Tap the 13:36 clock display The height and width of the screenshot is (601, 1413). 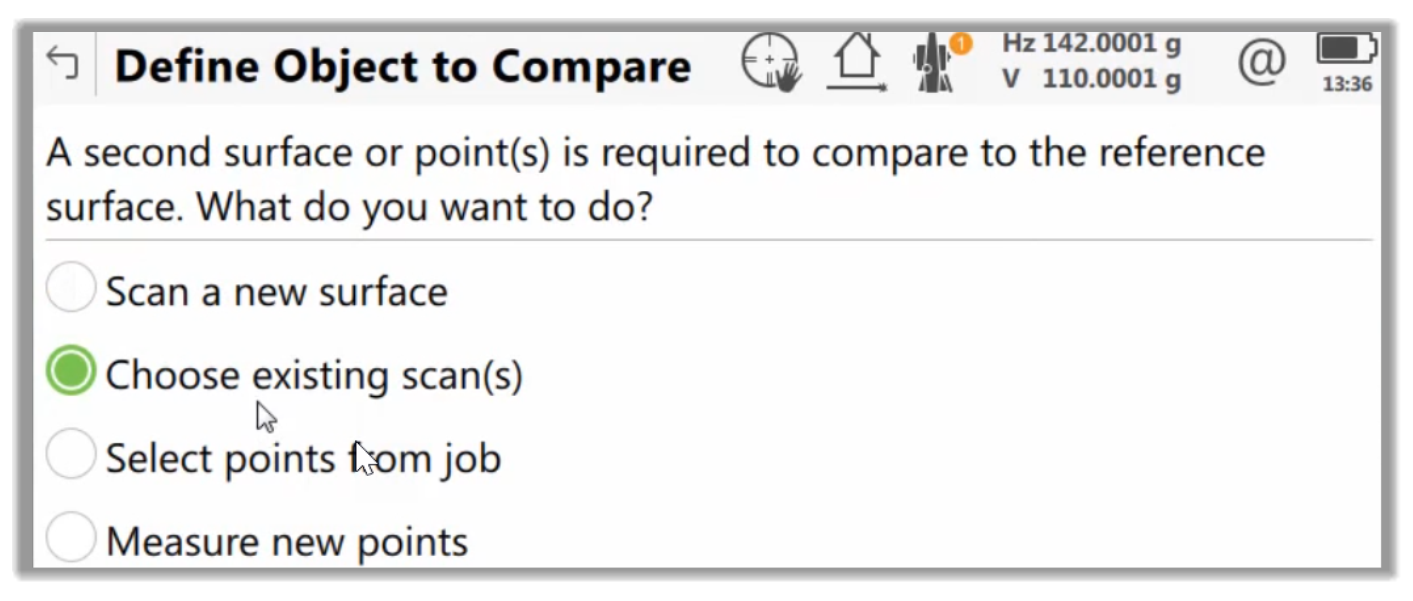[1347, 84]
